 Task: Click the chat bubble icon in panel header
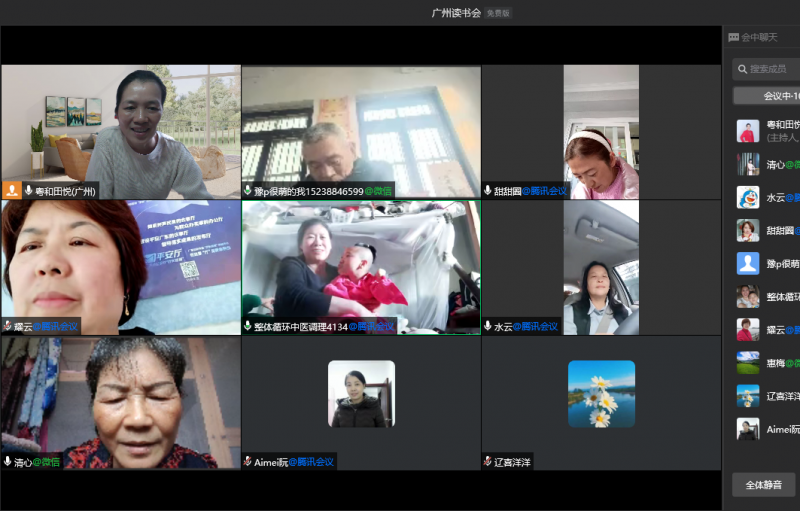pyautogui.click(x=734, y=37)
